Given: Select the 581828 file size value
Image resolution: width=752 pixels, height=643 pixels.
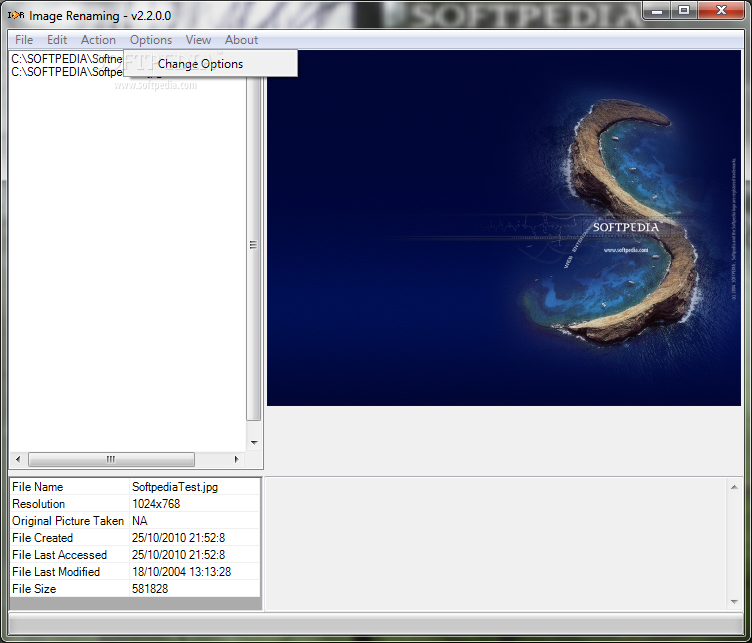Looking at the screenshot, I should [x=195, y=588].
